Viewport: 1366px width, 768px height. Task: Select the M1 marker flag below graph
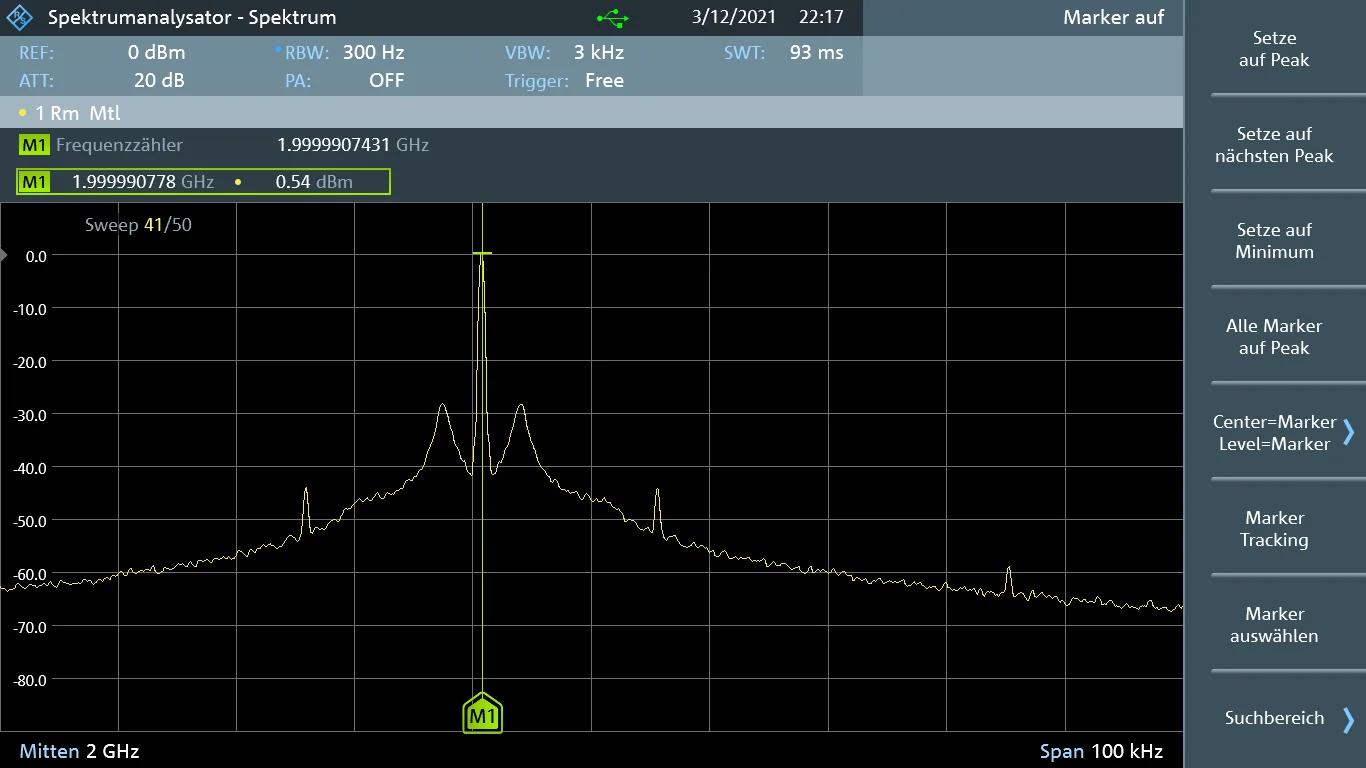pyautogui.click(x=482, y=713)
